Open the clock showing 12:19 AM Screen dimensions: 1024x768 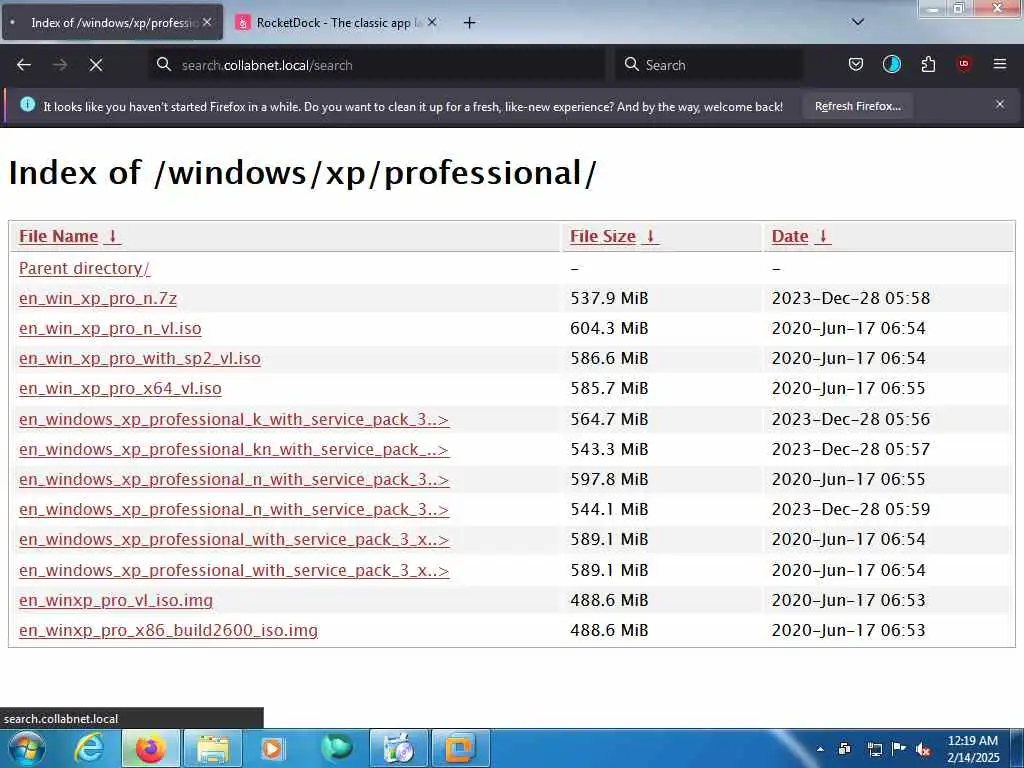tap(973, 749)
